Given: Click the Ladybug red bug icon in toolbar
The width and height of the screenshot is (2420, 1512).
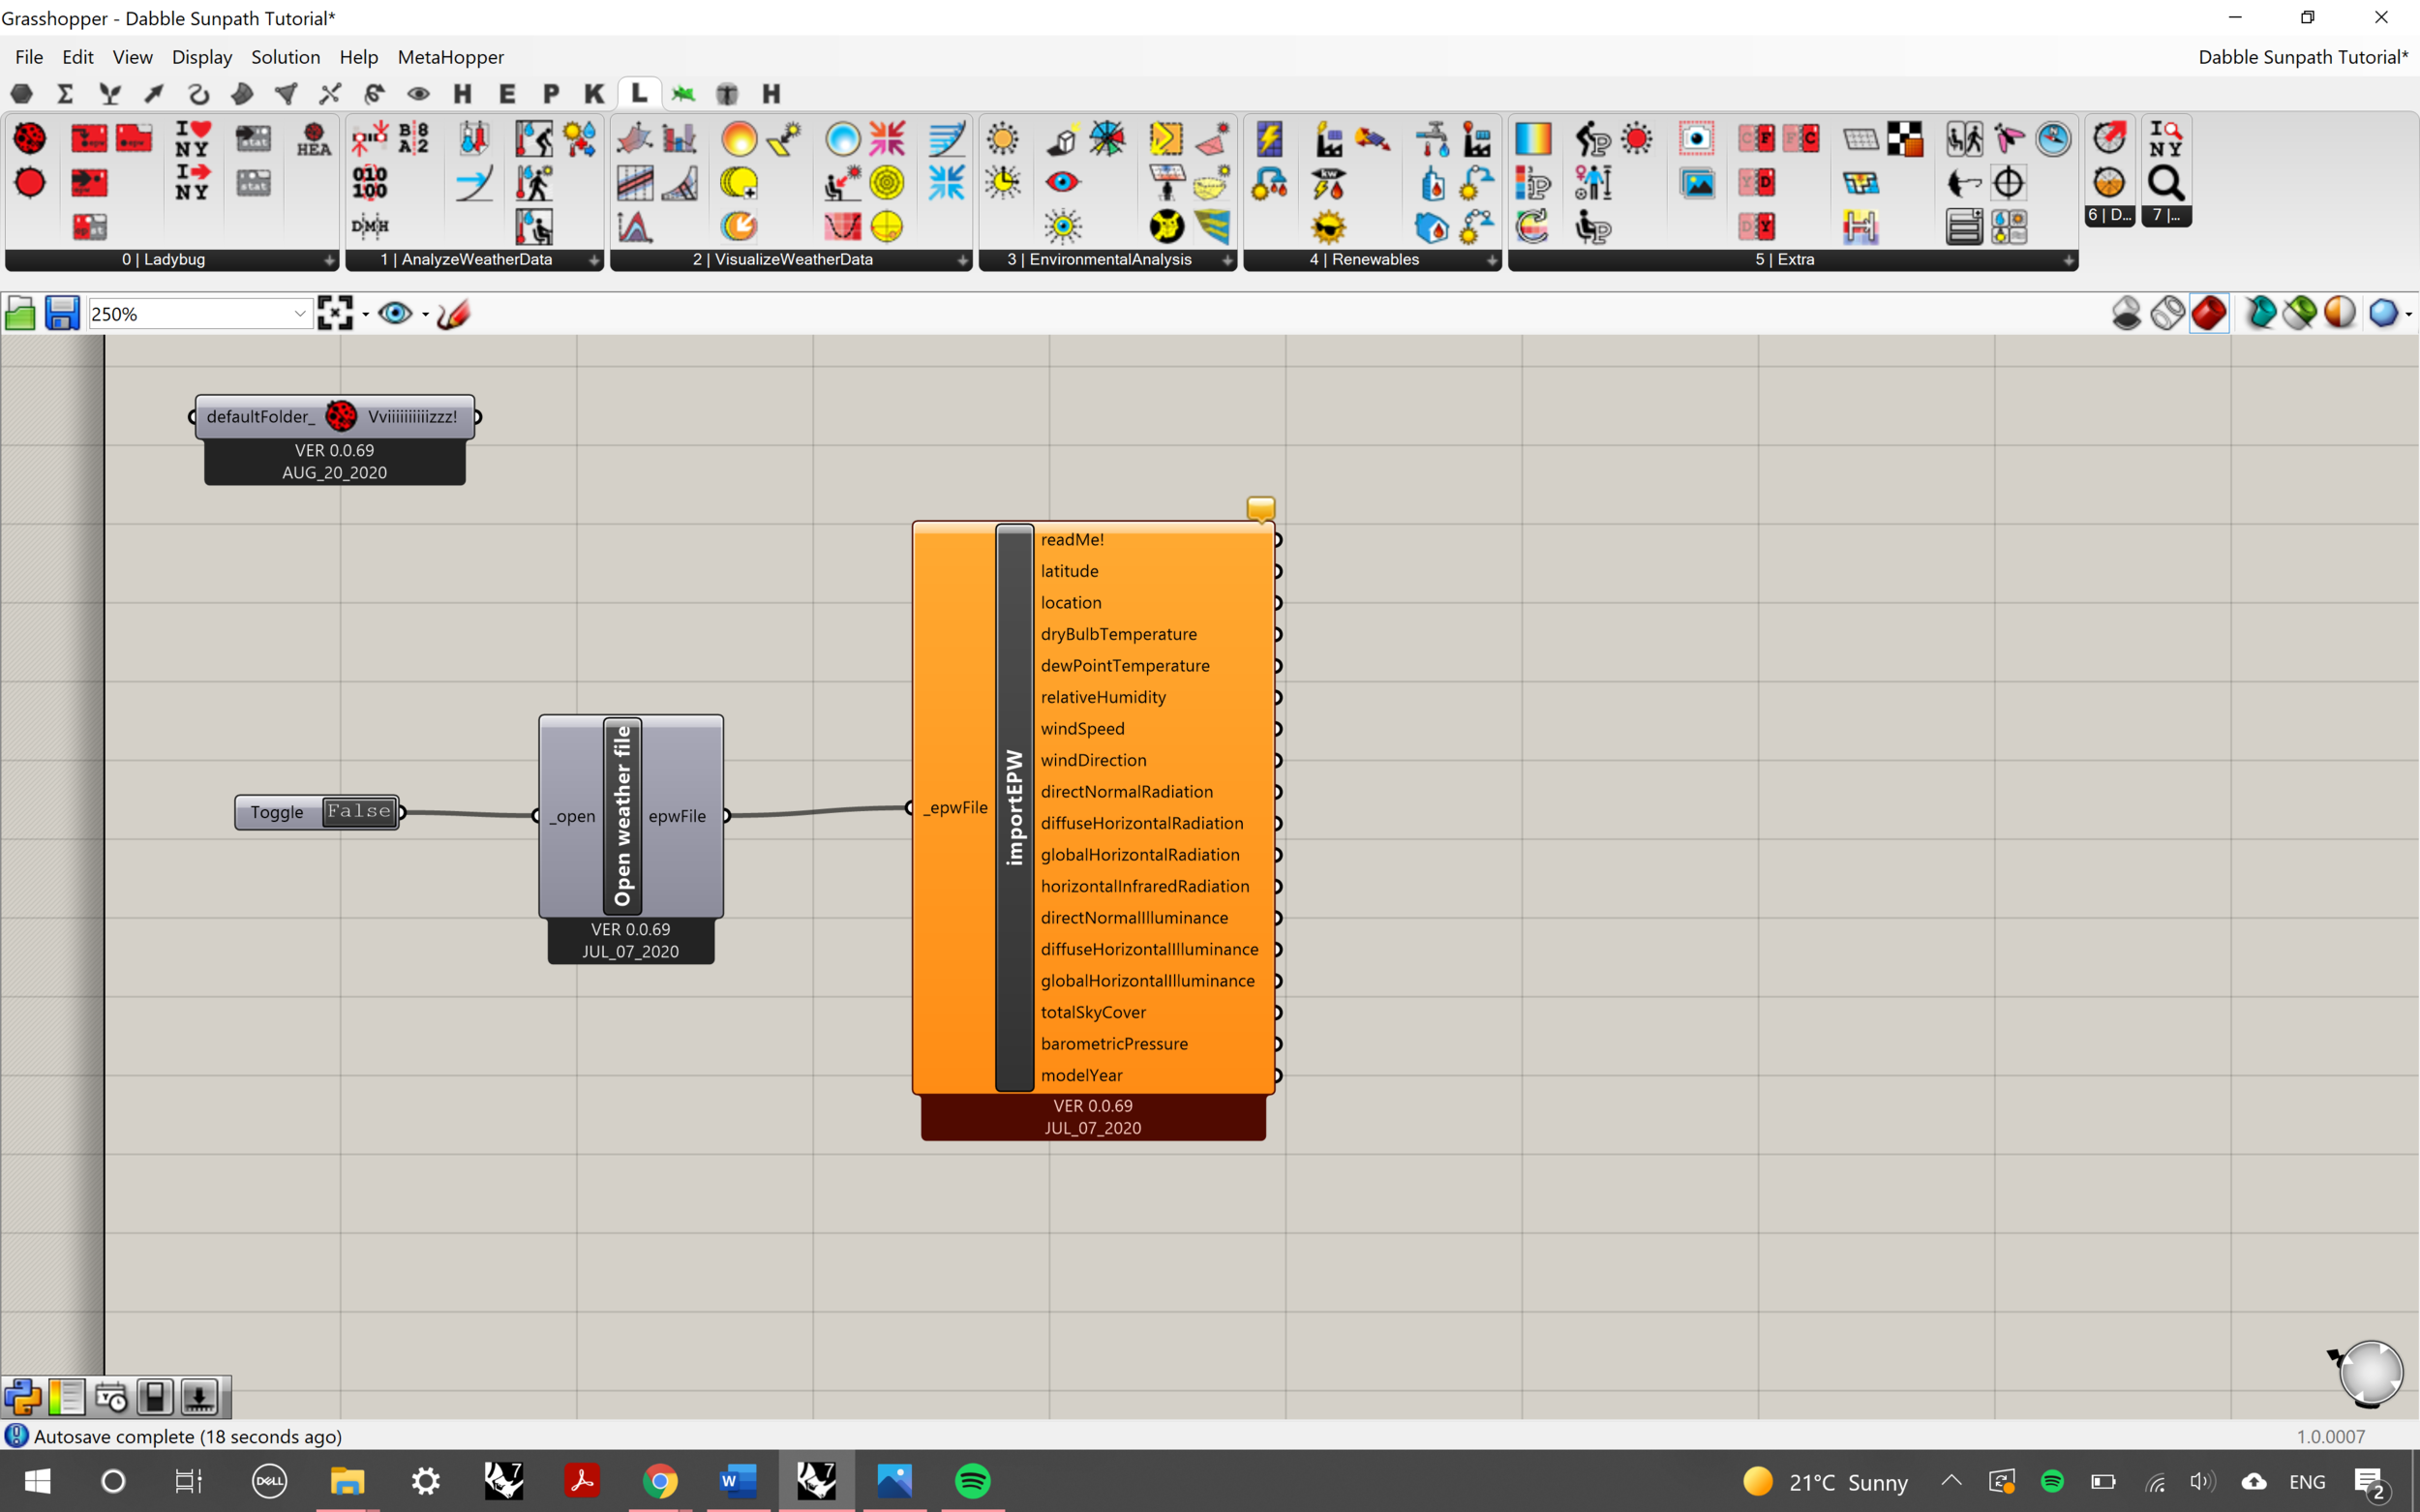Looking at the screenshot, I should click(x=30, y=139).
